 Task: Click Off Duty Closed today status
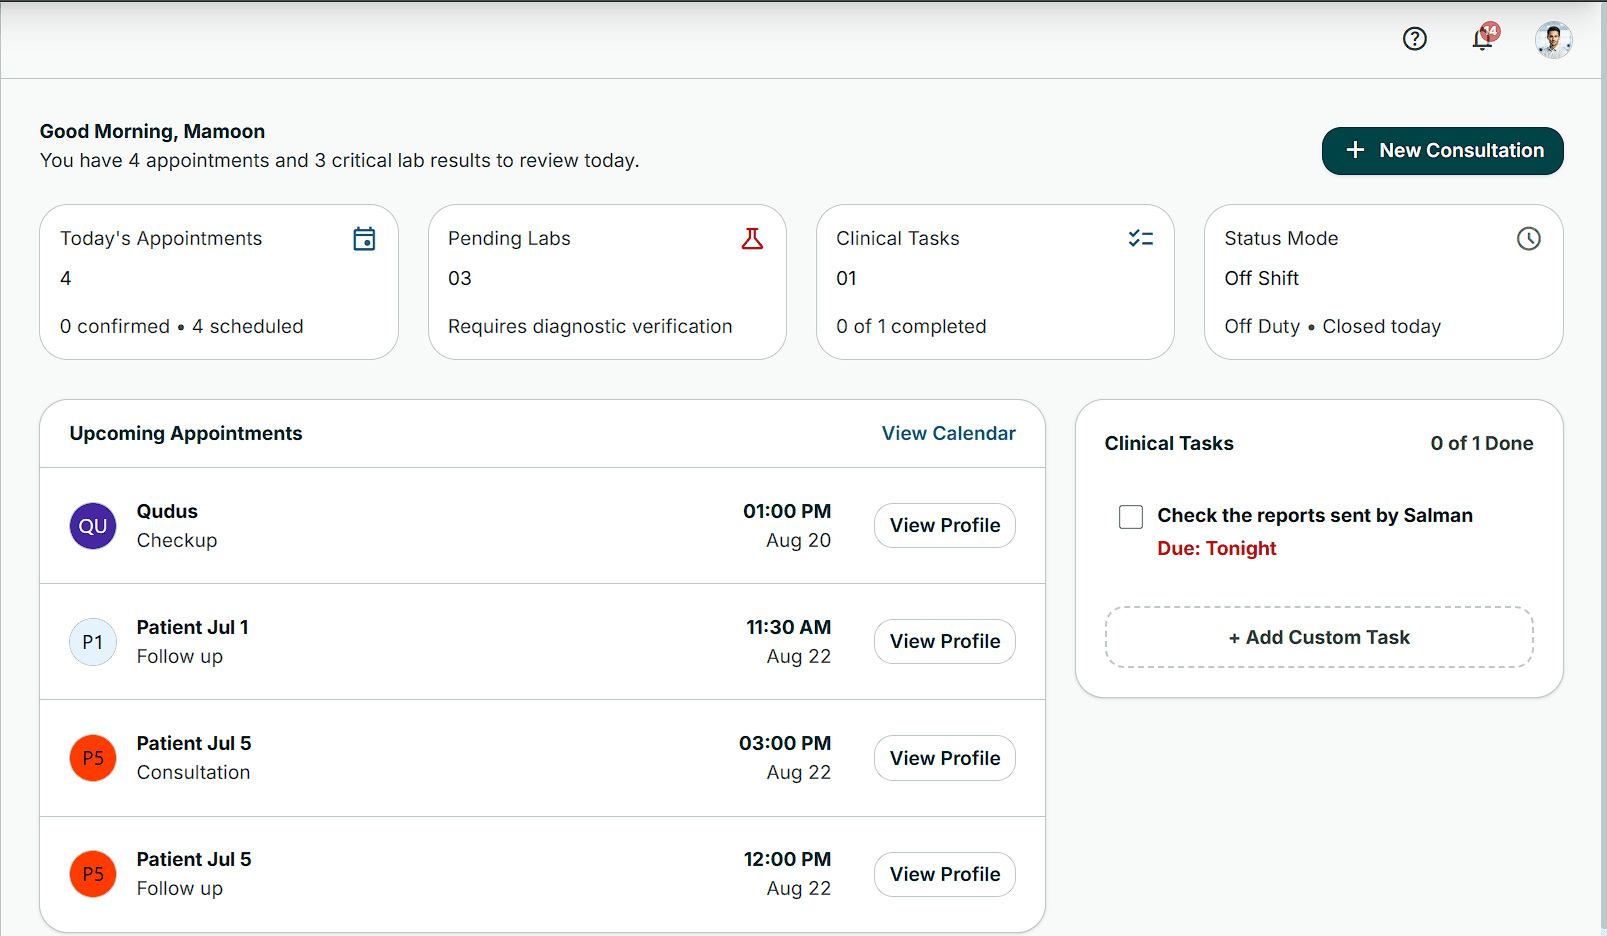[1333, 326]
